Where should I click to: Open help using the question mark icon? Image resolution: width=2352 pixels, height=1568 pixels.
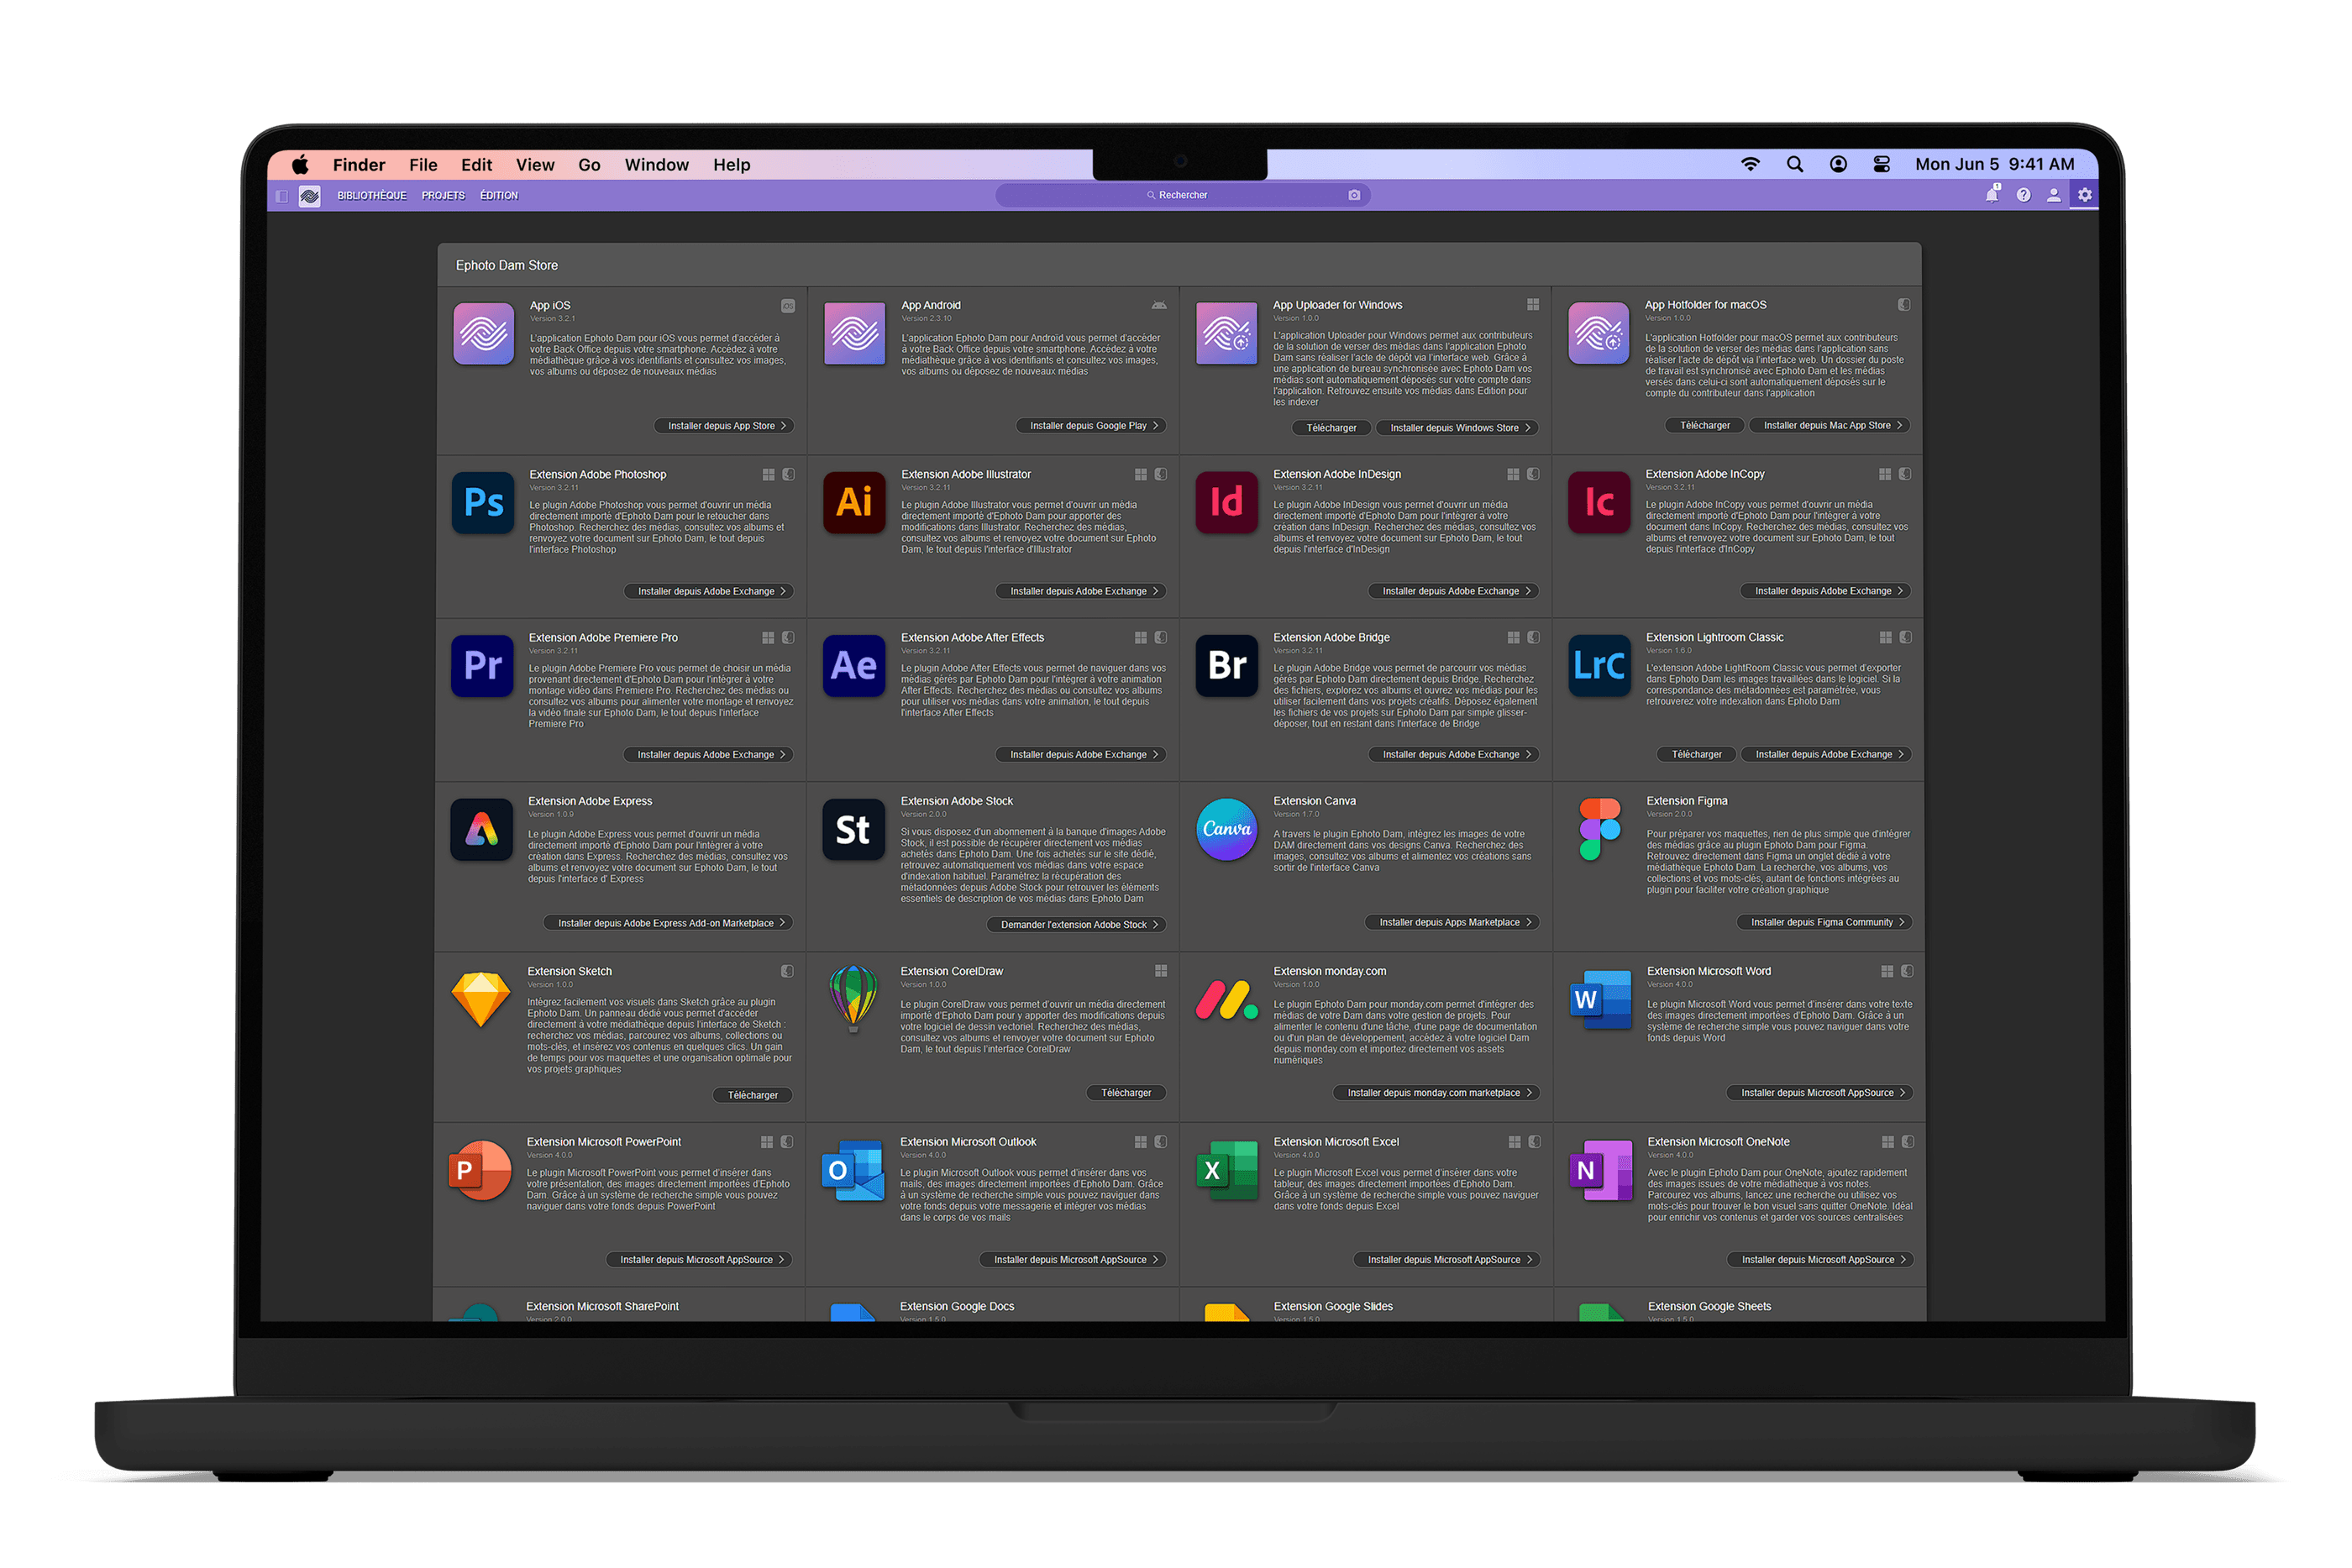[2024, 195]
